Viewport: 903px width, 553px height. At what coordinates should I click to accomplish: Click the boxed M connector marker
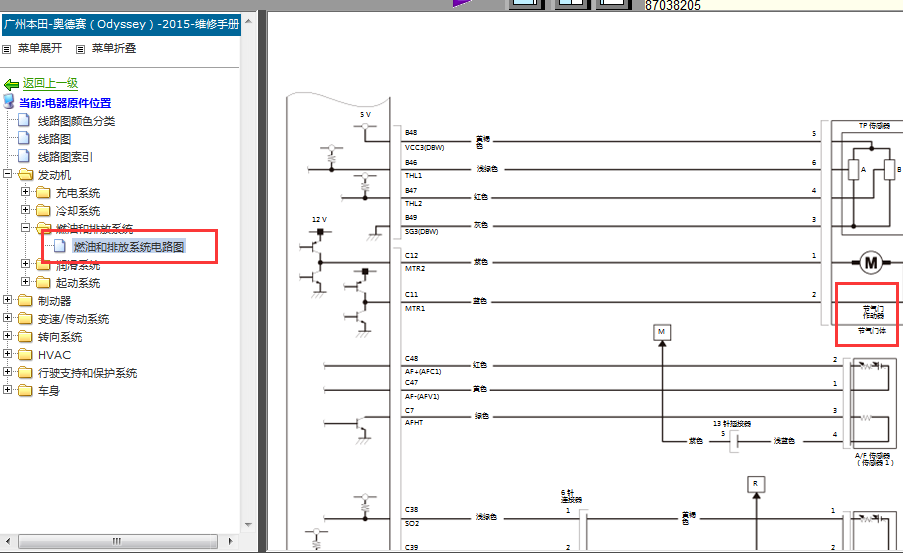[x=662, y=332]
